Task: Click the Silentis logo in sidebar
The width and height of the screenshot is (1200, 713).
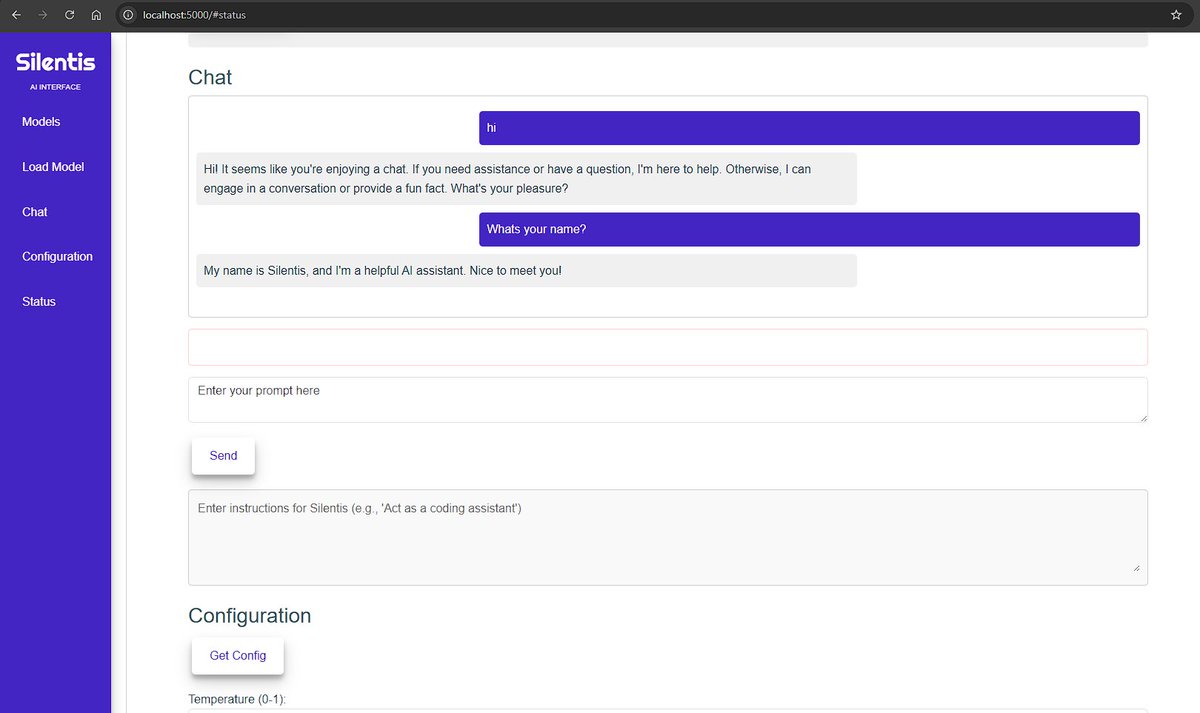Action: click(x=56, y=62)
